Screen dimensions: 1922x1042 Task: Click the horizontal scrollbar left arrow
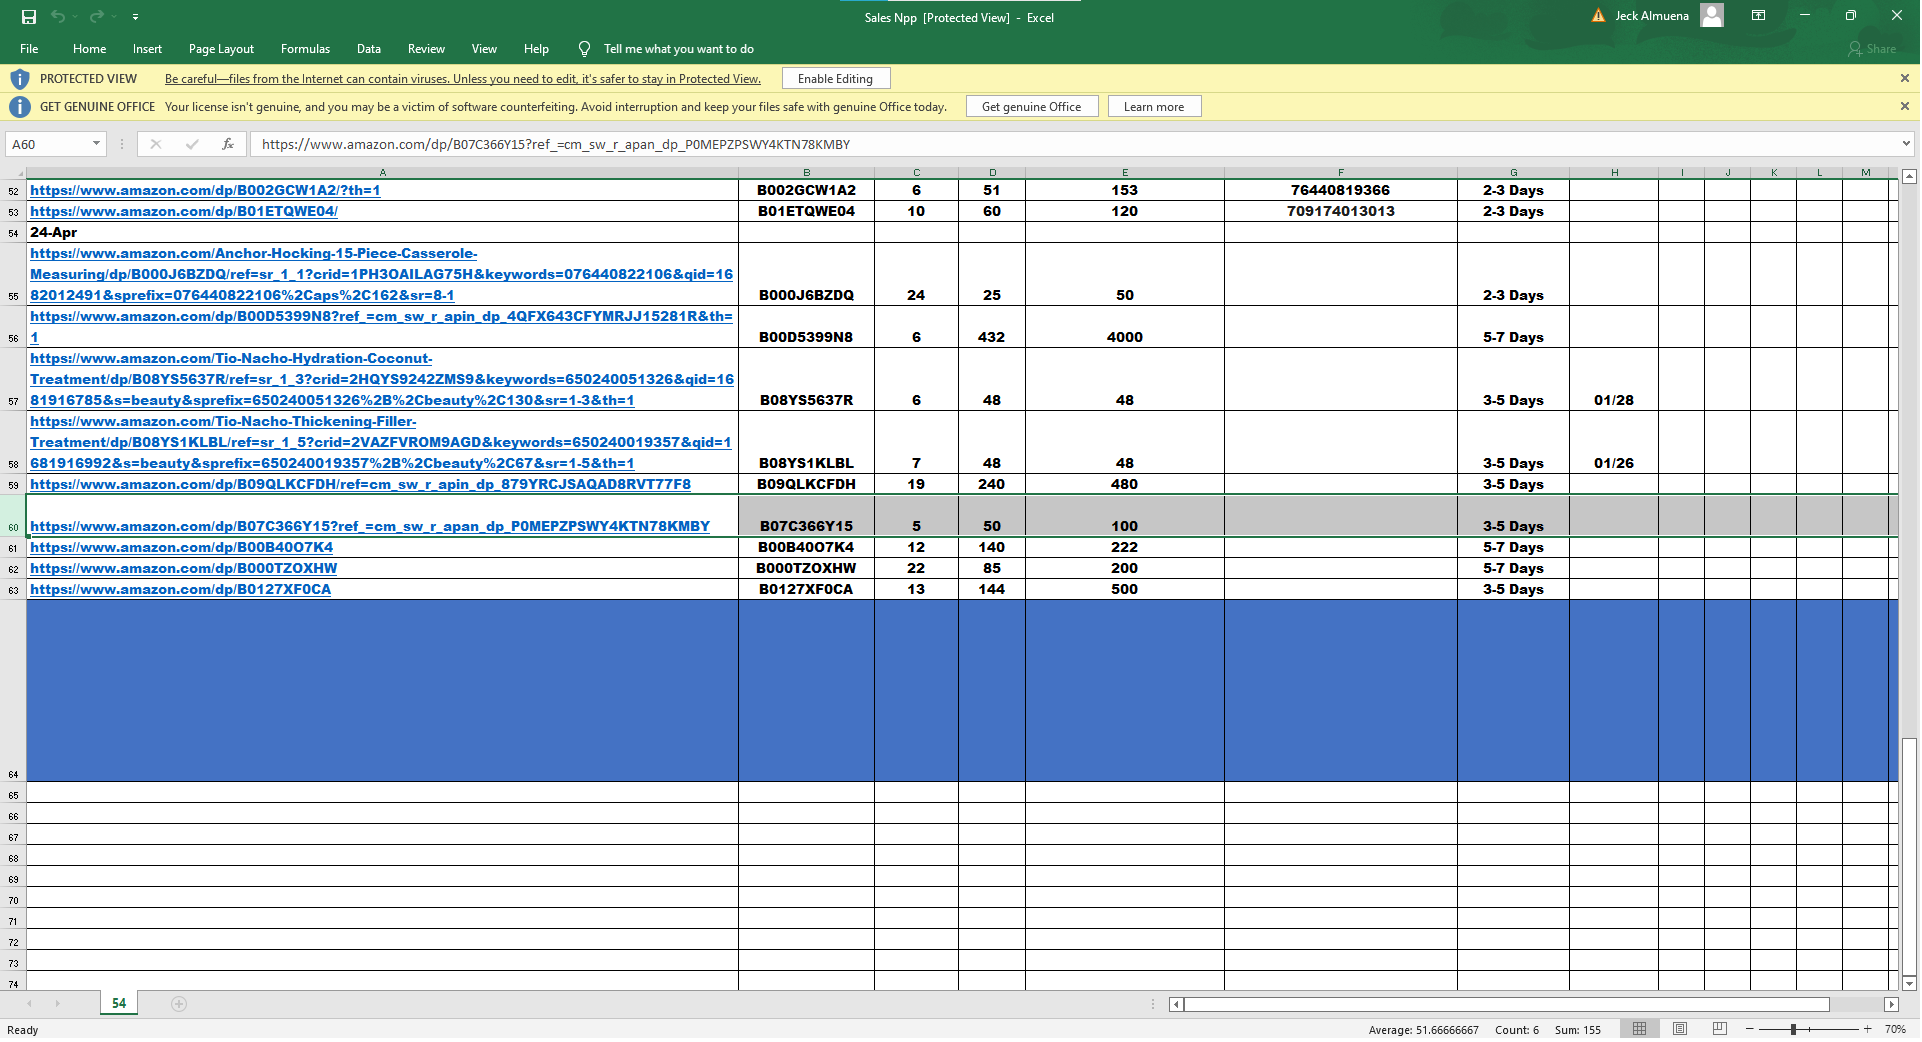[1177, 1005]
